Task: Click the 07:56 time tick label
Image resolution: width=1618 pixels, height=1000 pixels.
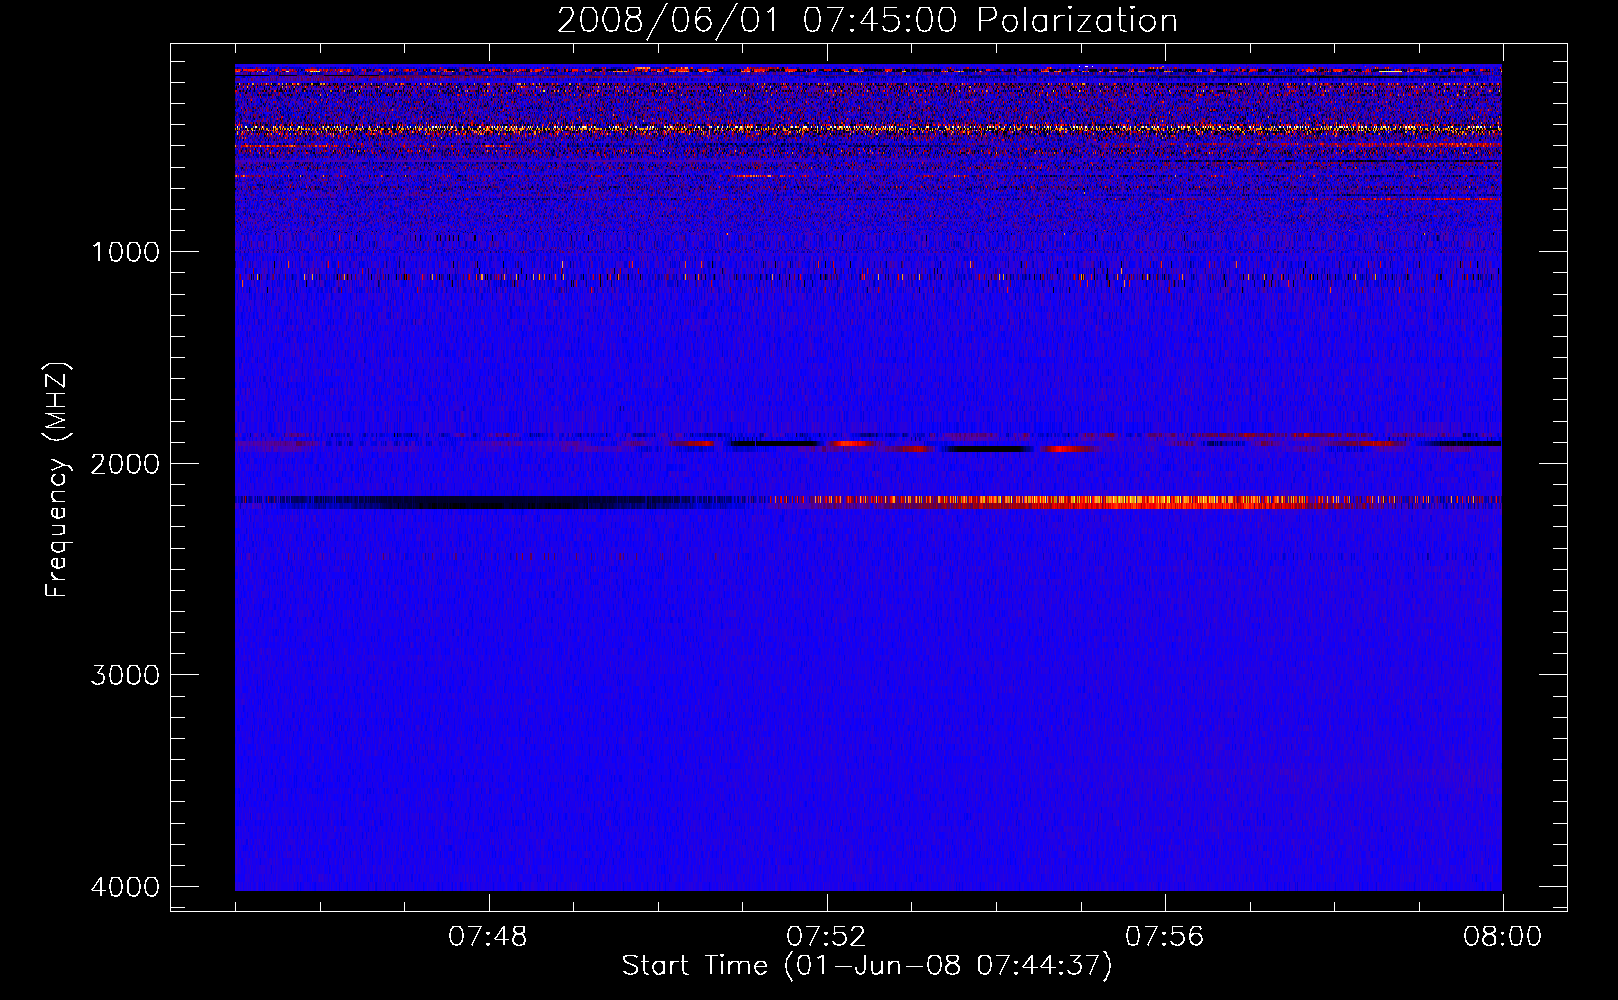Action: [x=1165, y=937]
